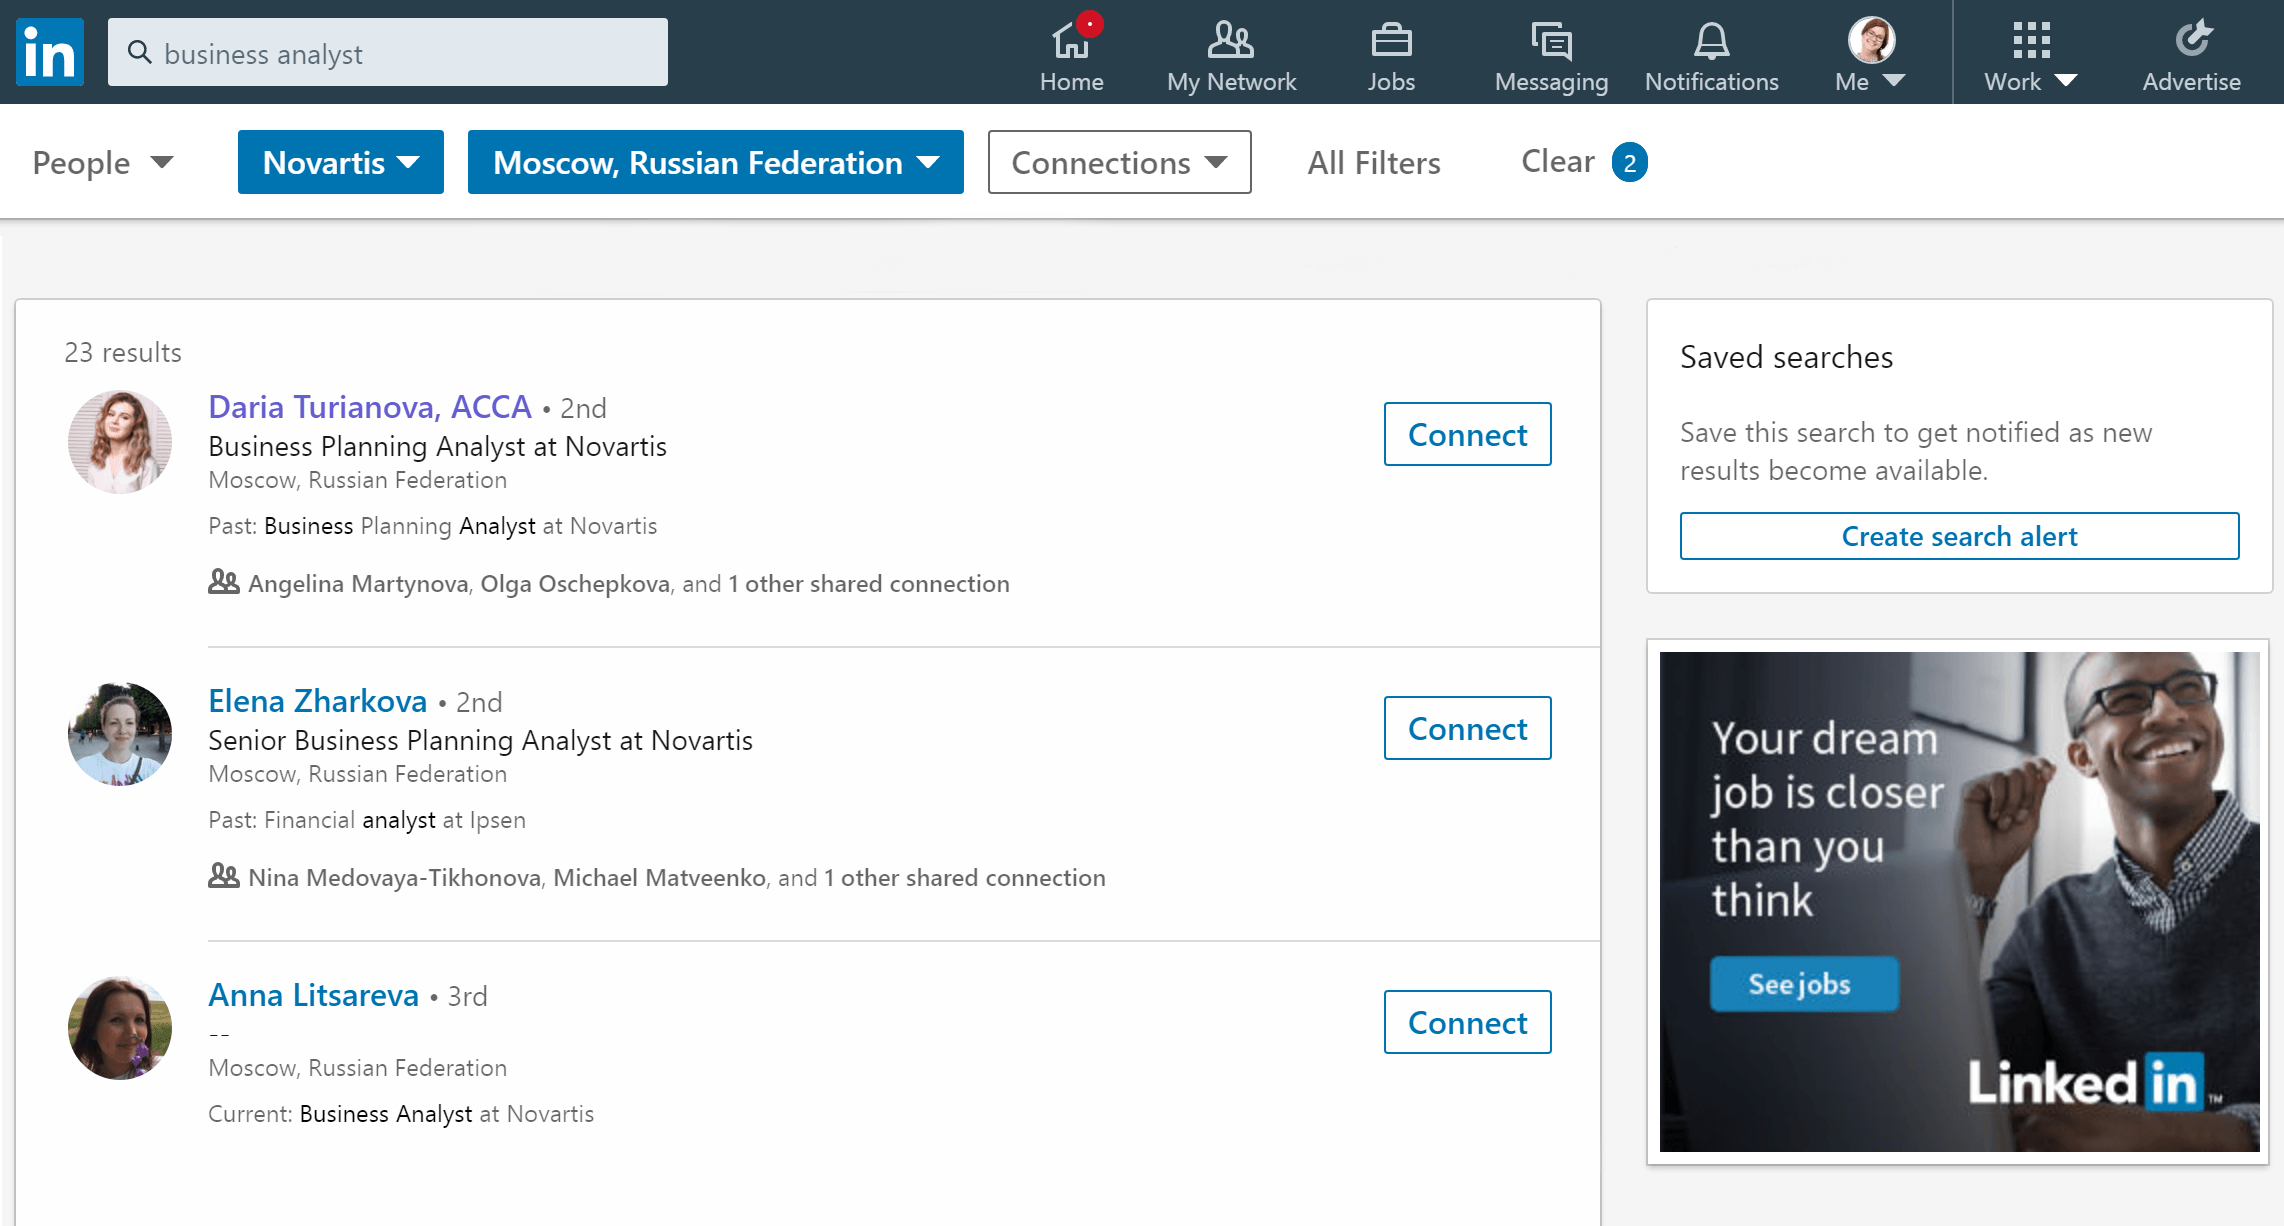The width and height of the screenshot is (2284, 1226).
Task: Click 'Senior Business Planning Analyst at Novartis' headline
Action: click(x=480, y=741)
